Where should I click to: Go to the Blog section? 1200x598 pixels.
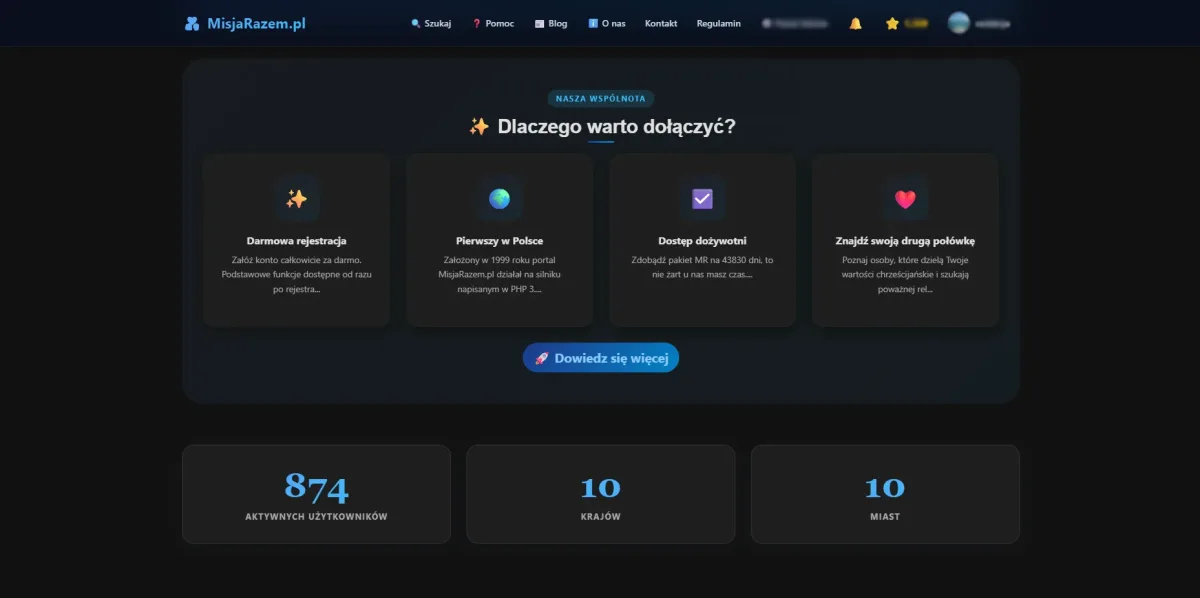pos(551,24)
